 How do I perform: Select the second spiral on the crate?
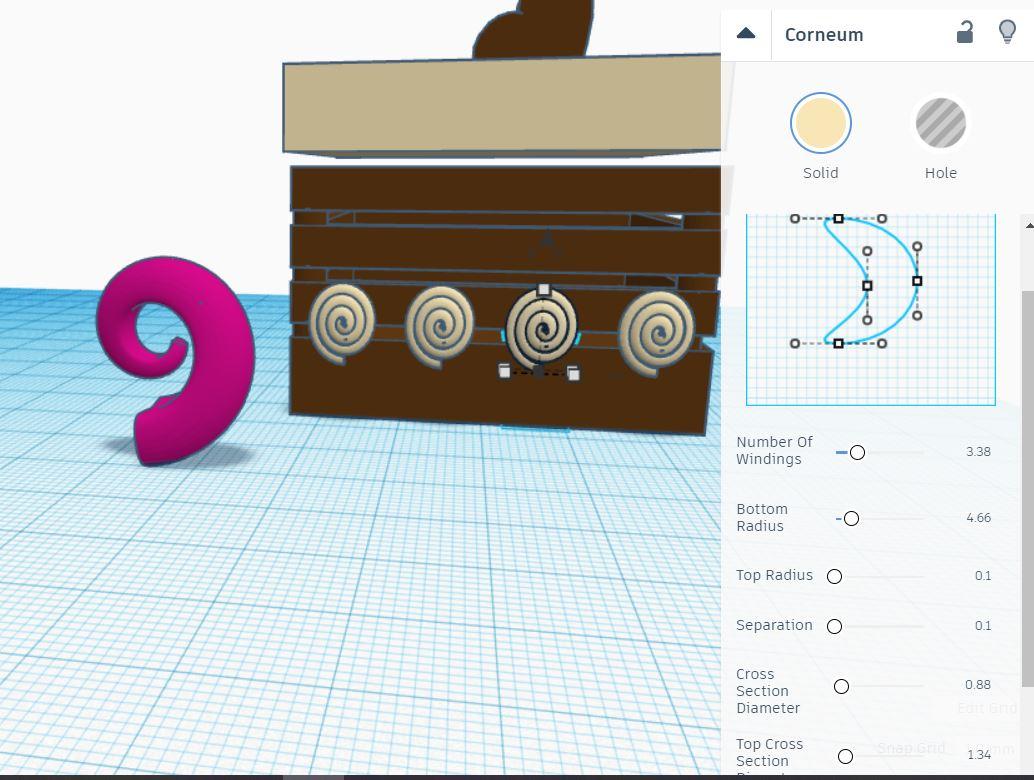click(x=439, y=326)
